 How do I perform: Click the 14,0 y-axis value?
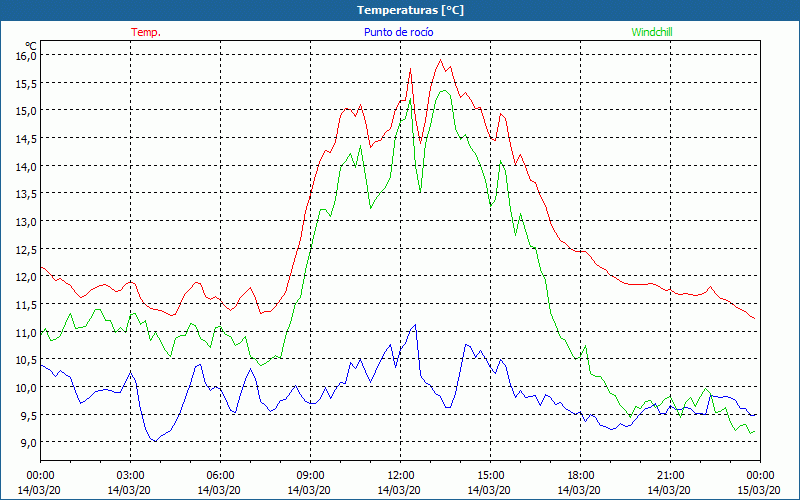(27, 166)
